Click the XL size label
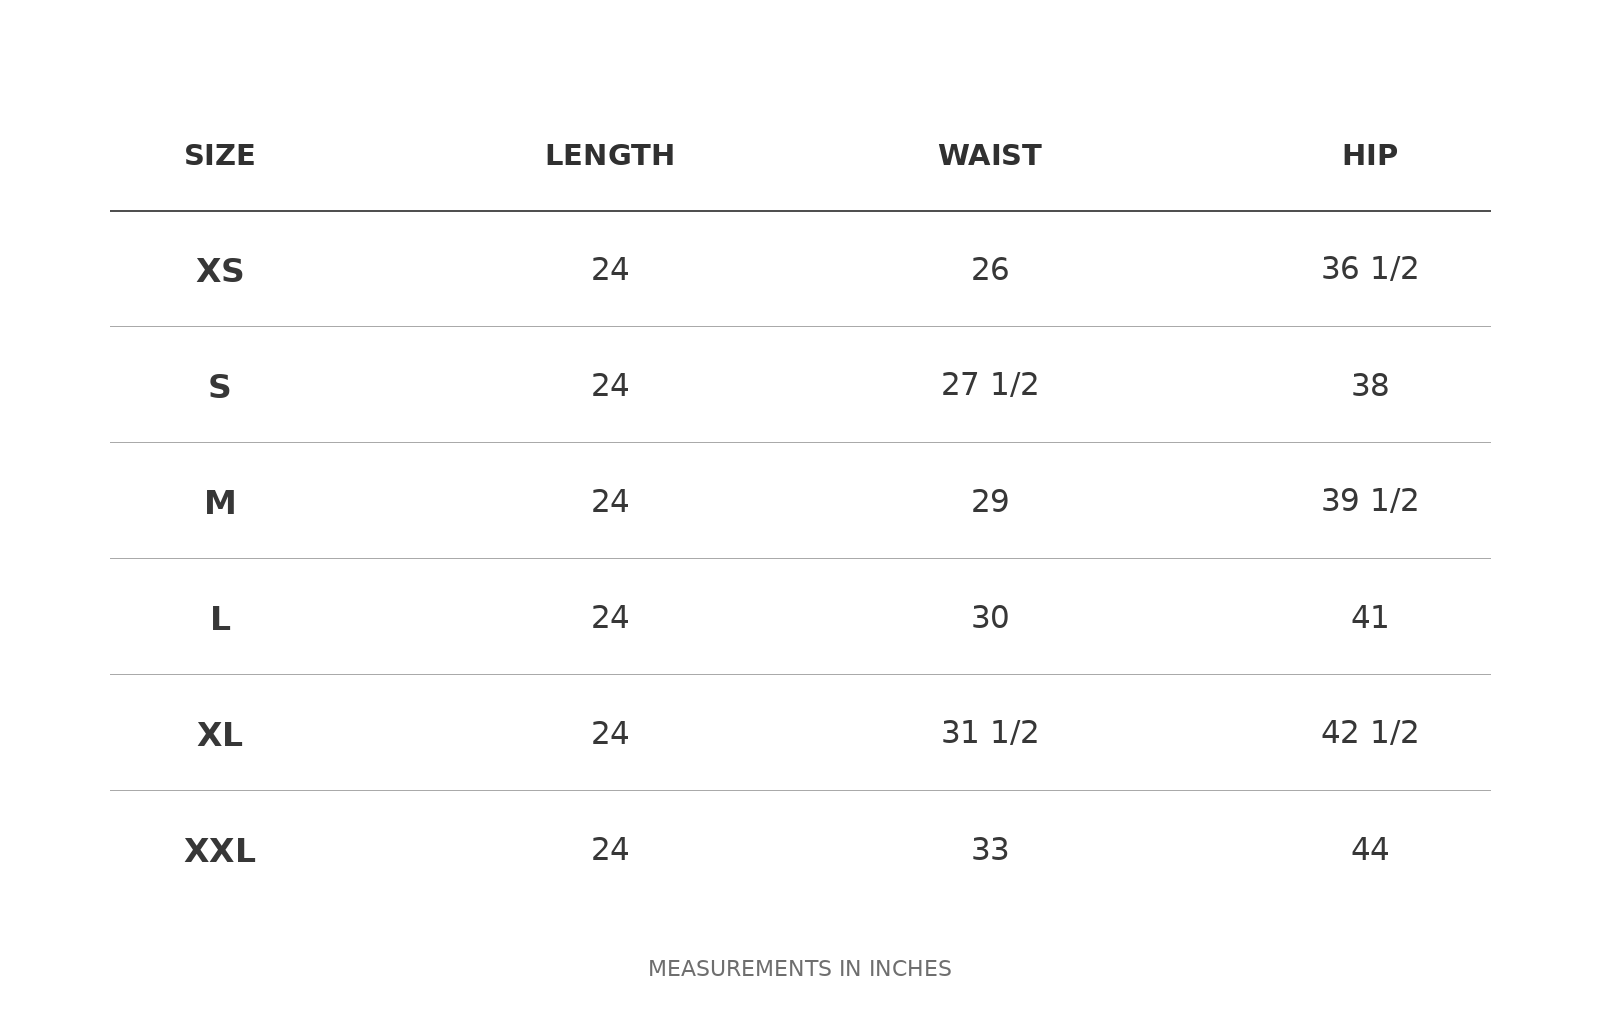Viewport: 1600px width, 1020px height. 220,735
